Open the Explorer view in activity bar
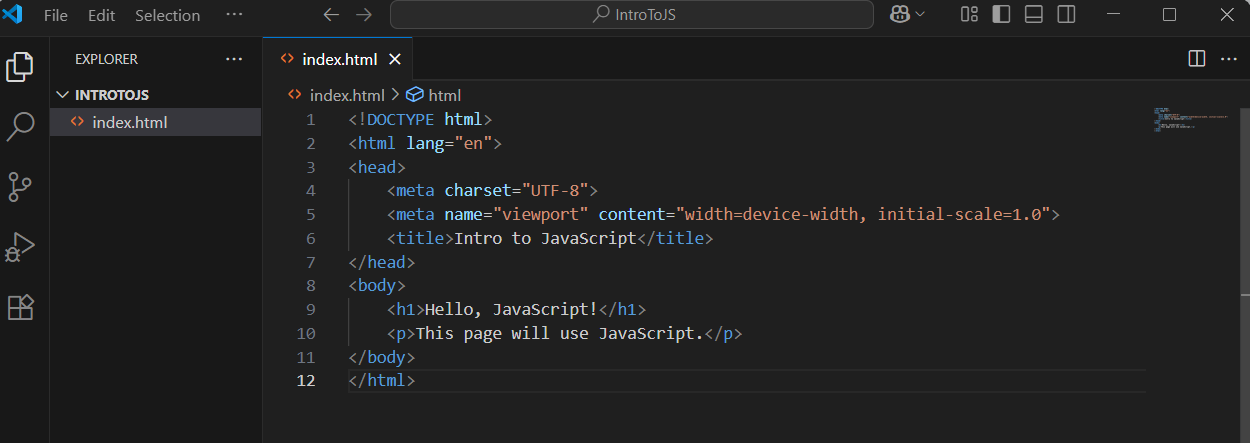 coord(20,67)
